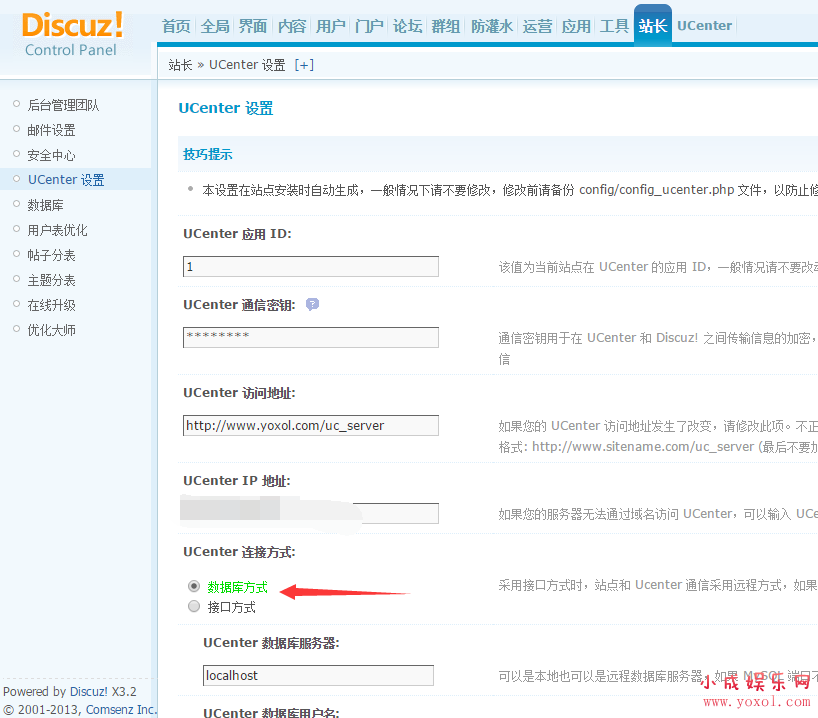
Task: Open the 群组 top menu
Action: click(446, 26)
